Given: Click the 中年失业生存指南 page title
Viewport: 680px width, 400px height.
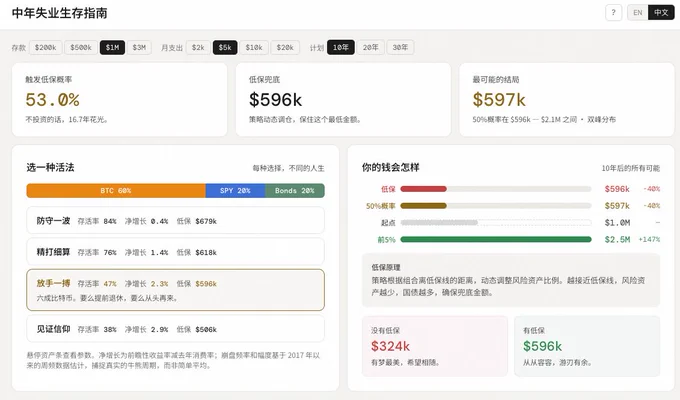Looking at the screenshot, I should pyautogui.click(x=59, y=13).
